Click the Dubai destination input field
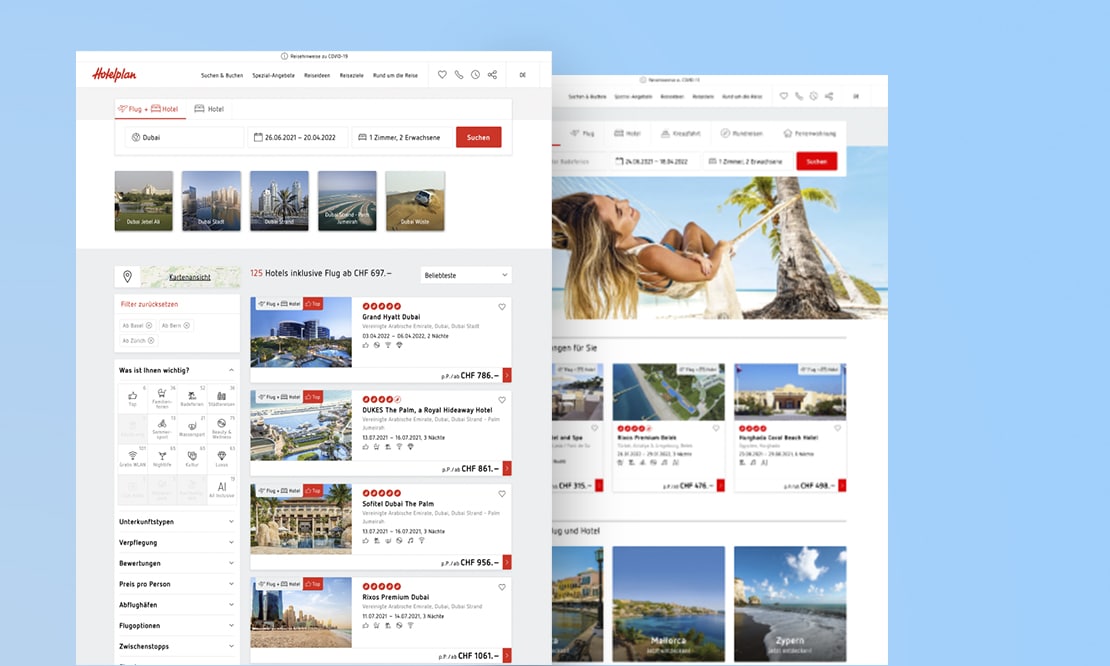1110x666 pixels. [185, 137]
